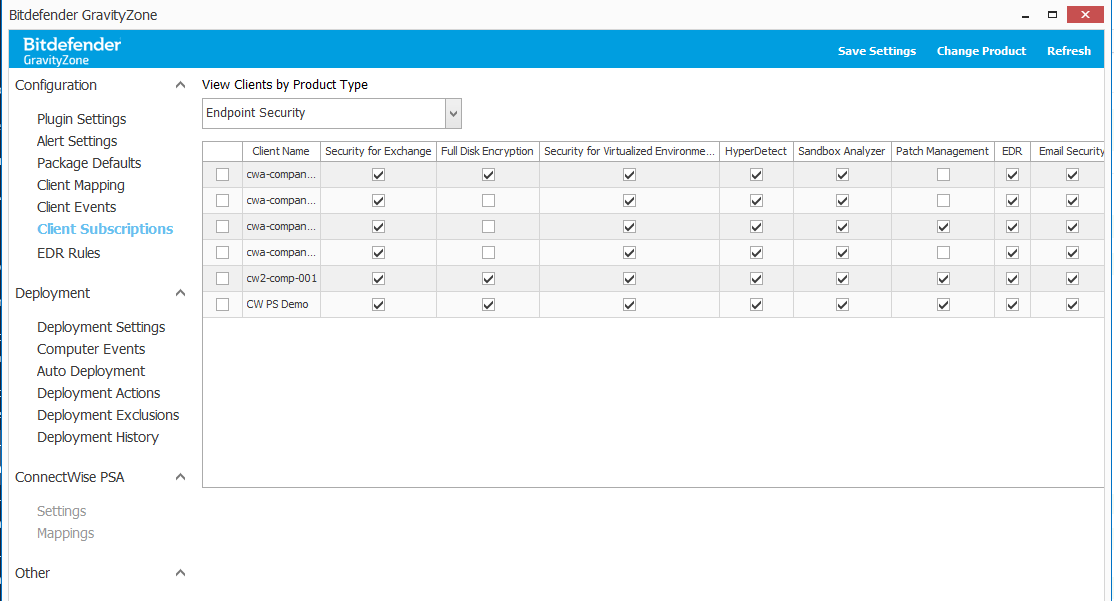Refresh the client subscriptions list
1114x601 pixels.
coord(1068,50)
